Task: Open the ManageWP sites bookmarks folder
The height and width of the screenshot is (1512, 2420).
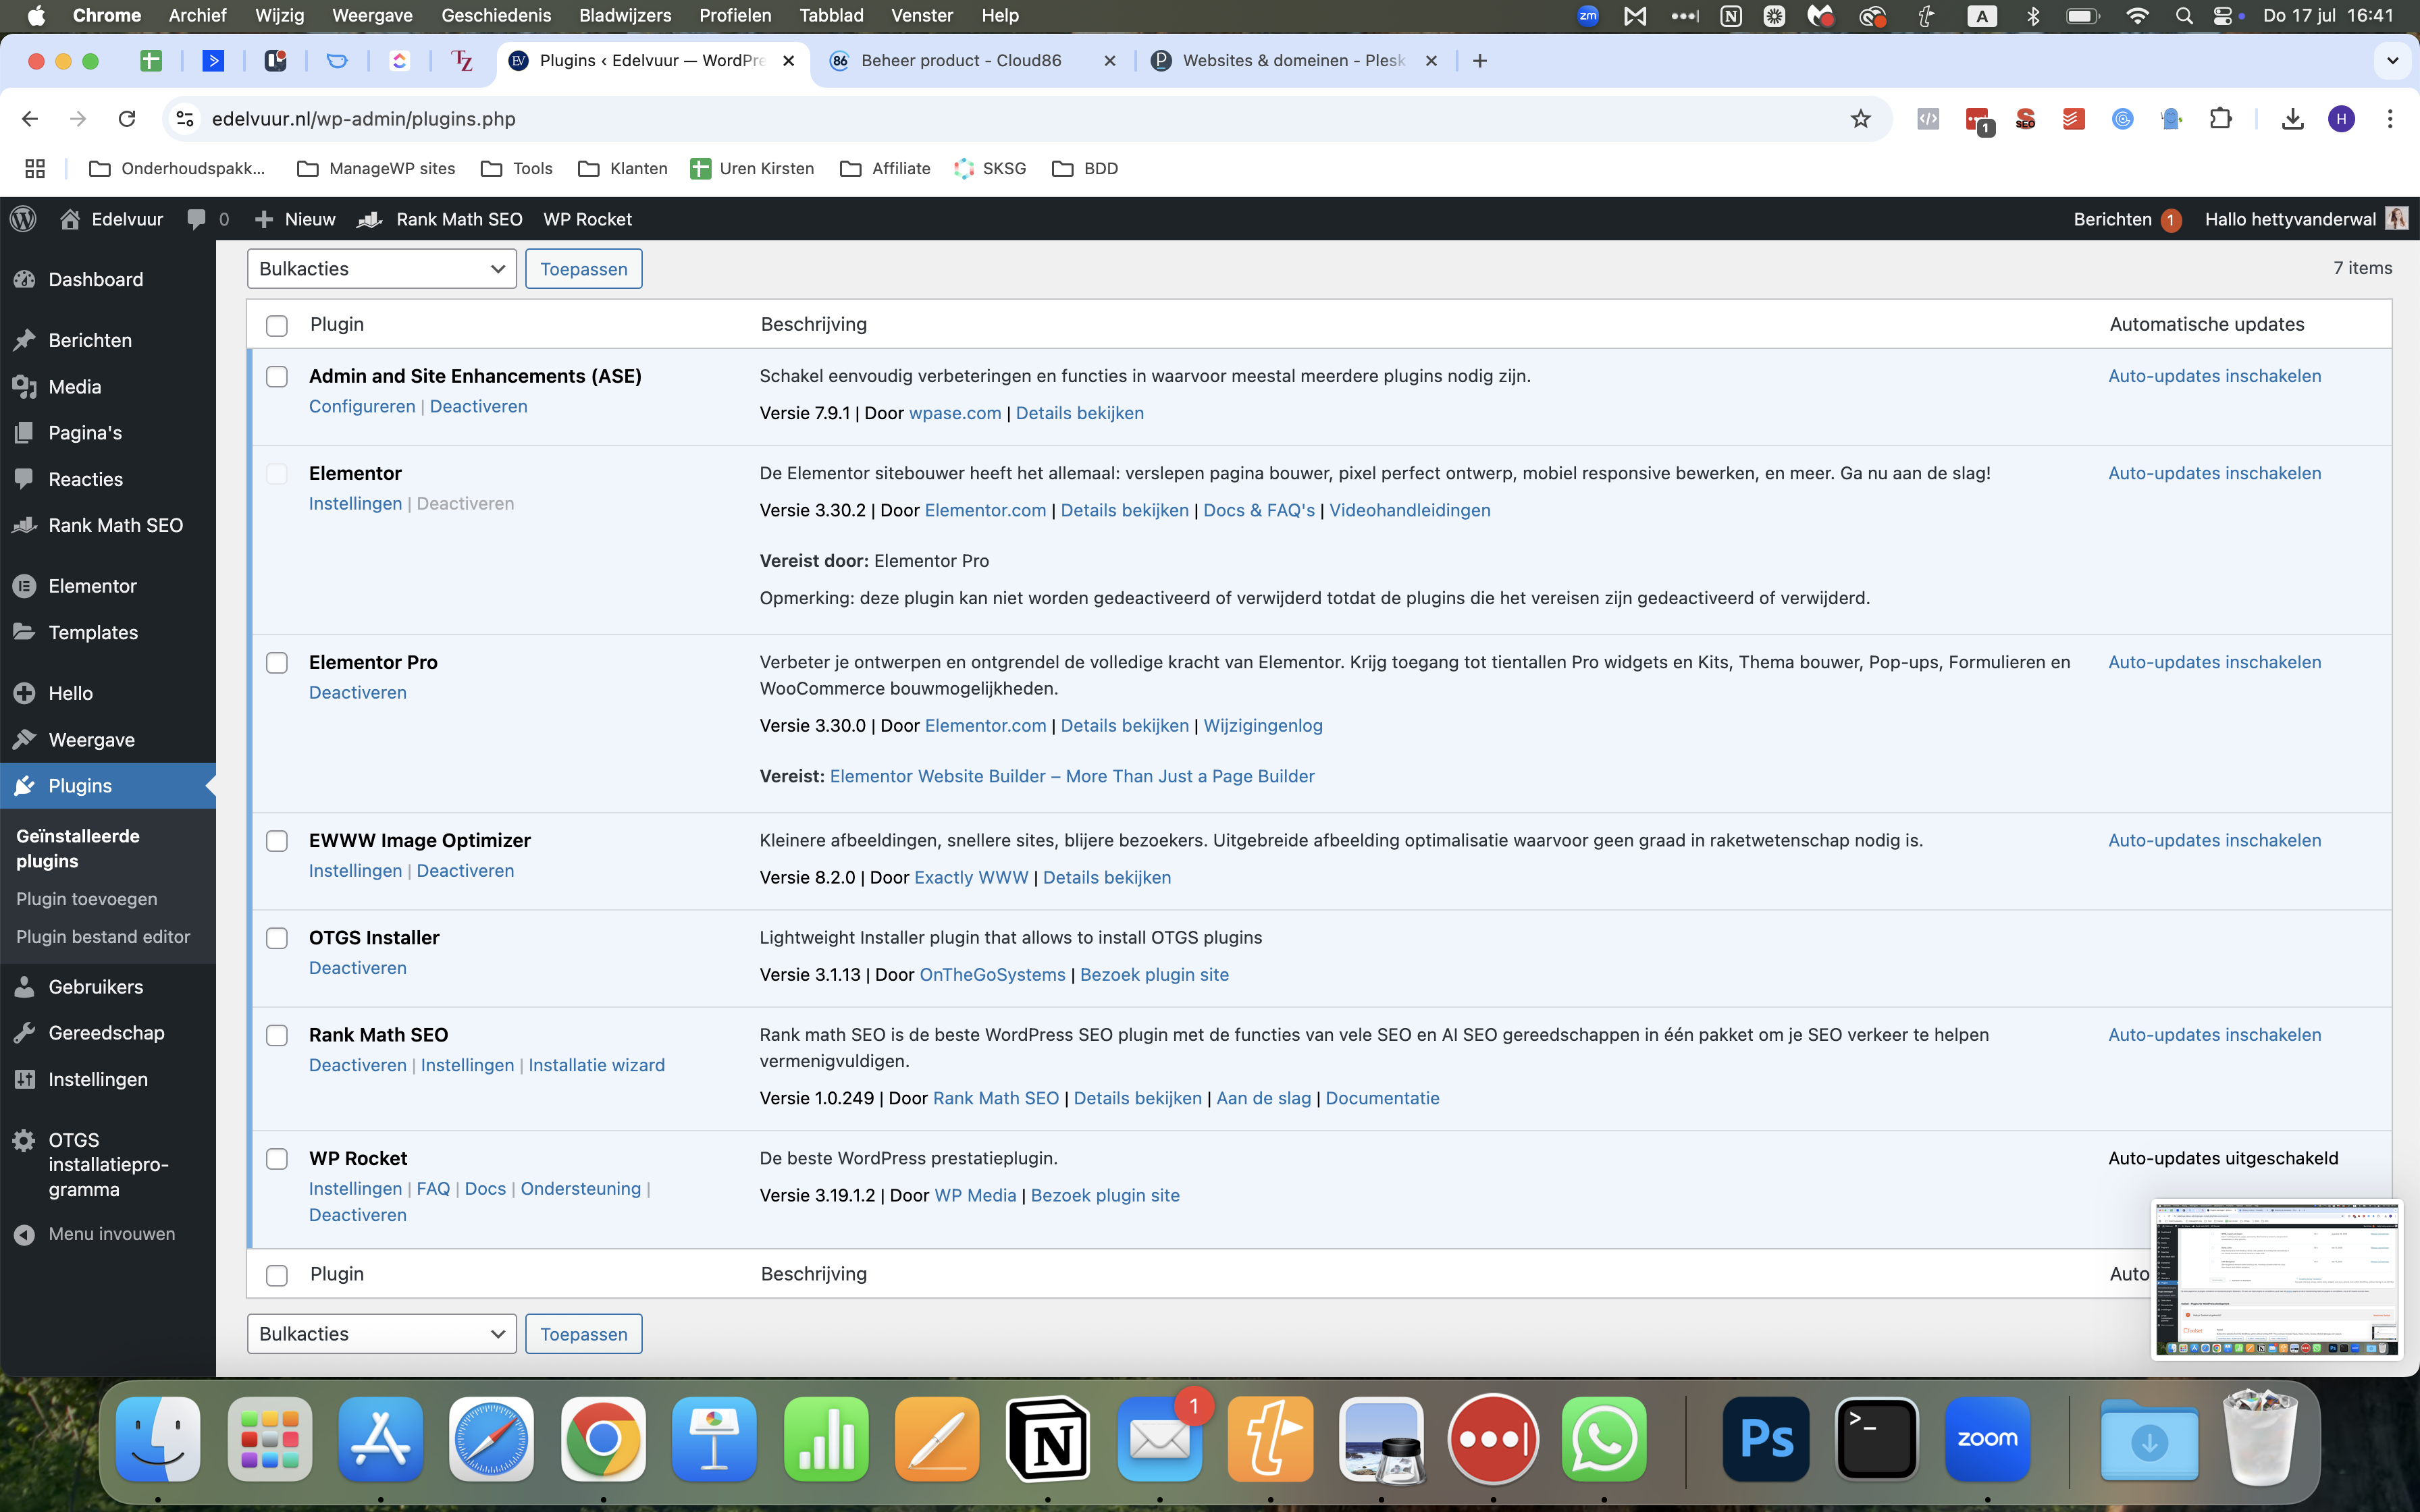Action: point(376,168)
